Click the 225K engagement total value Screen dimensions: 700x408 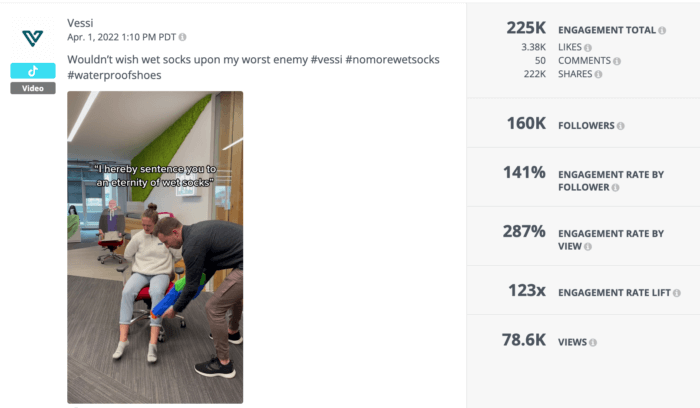pos(526,28)
